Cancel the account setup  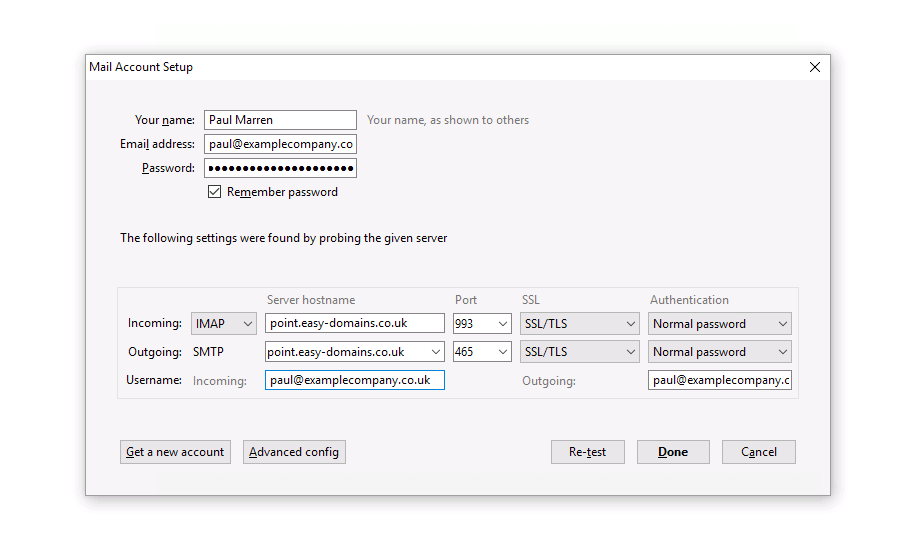pos(758,452)
